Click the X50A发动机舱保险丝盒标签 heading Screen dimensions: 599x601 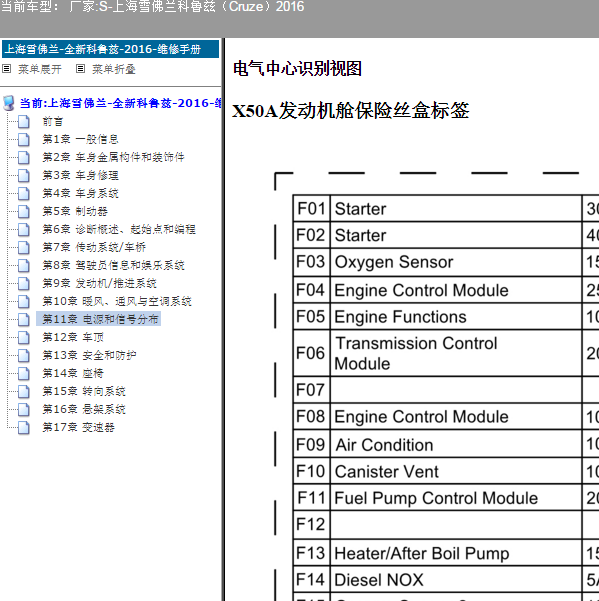coord(350,111)
